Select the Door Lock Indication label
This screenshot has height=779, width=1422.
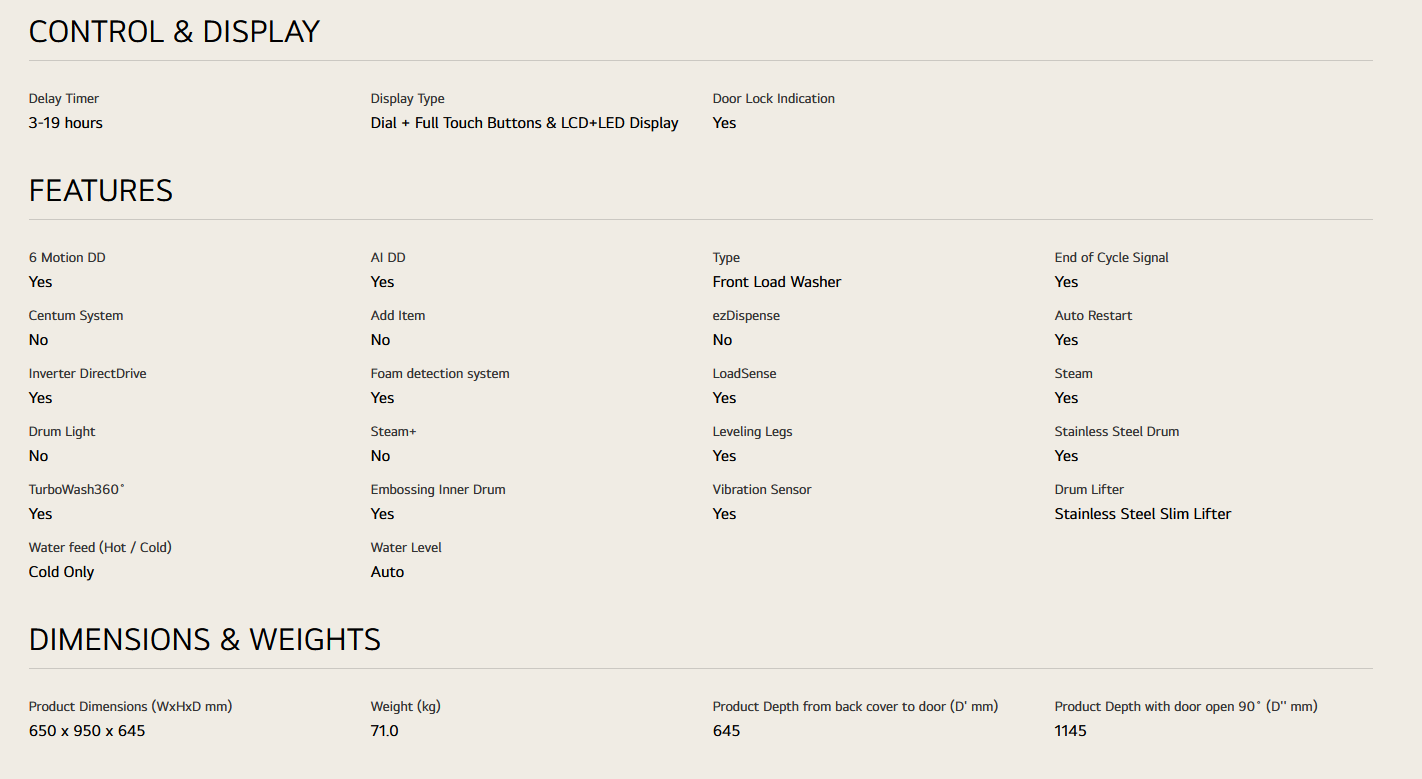click(773, 99)
